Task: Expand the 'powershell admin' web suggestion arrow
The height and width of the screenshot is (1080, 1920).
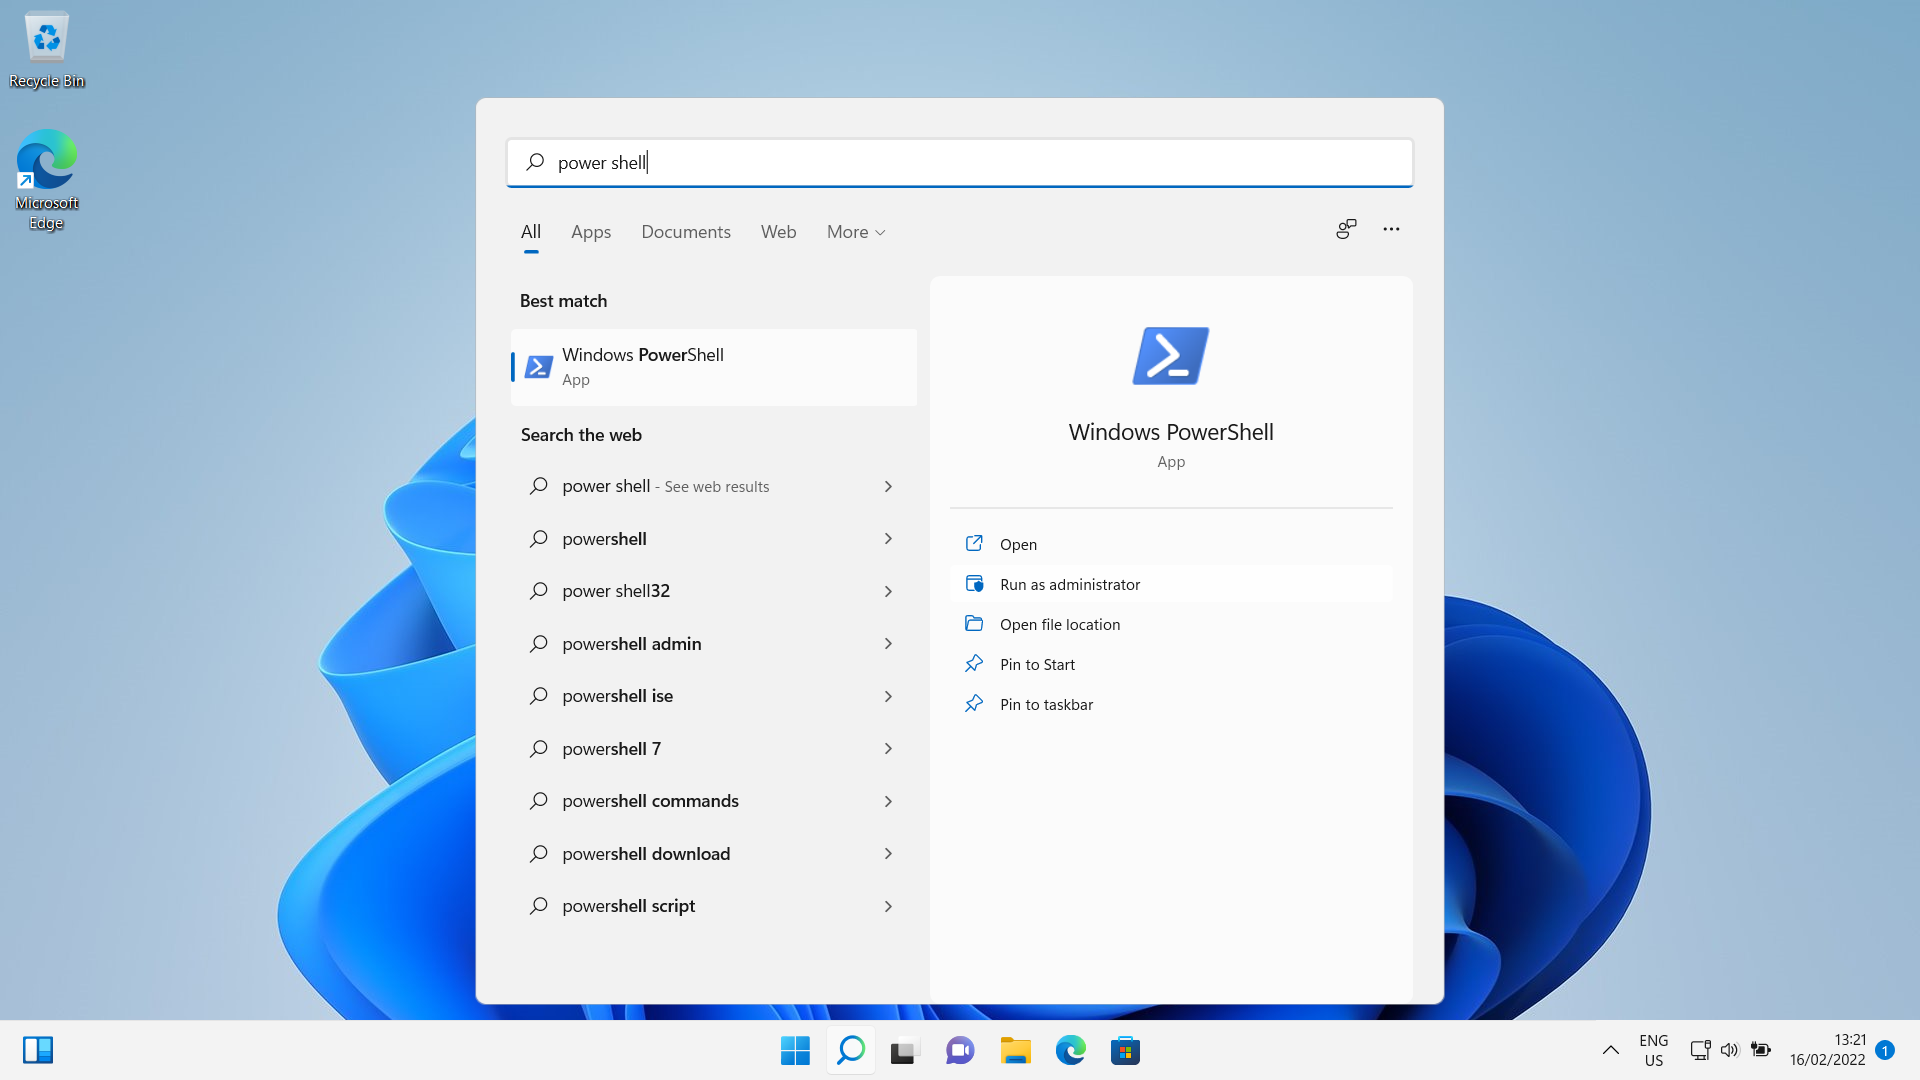Action: 888,644
